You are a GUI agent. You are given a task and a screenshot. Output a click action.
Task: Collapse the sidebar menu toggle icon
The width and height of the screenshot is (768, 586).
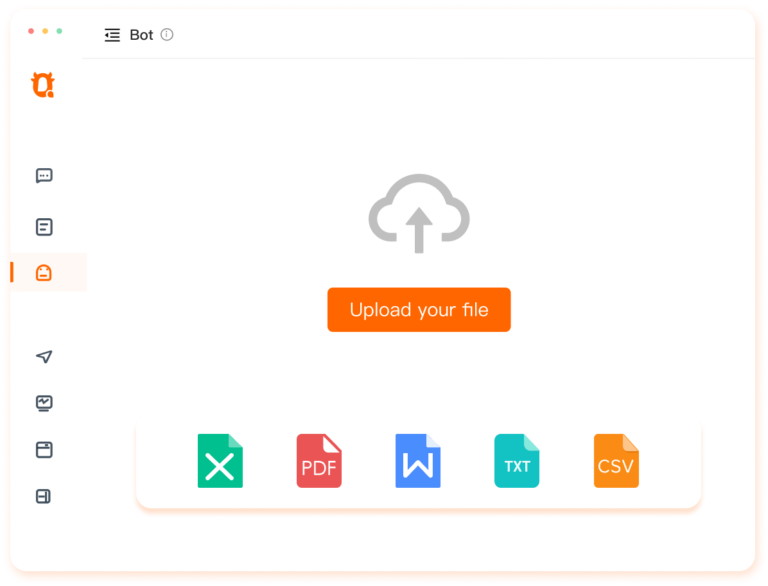(x=112, y=35)
